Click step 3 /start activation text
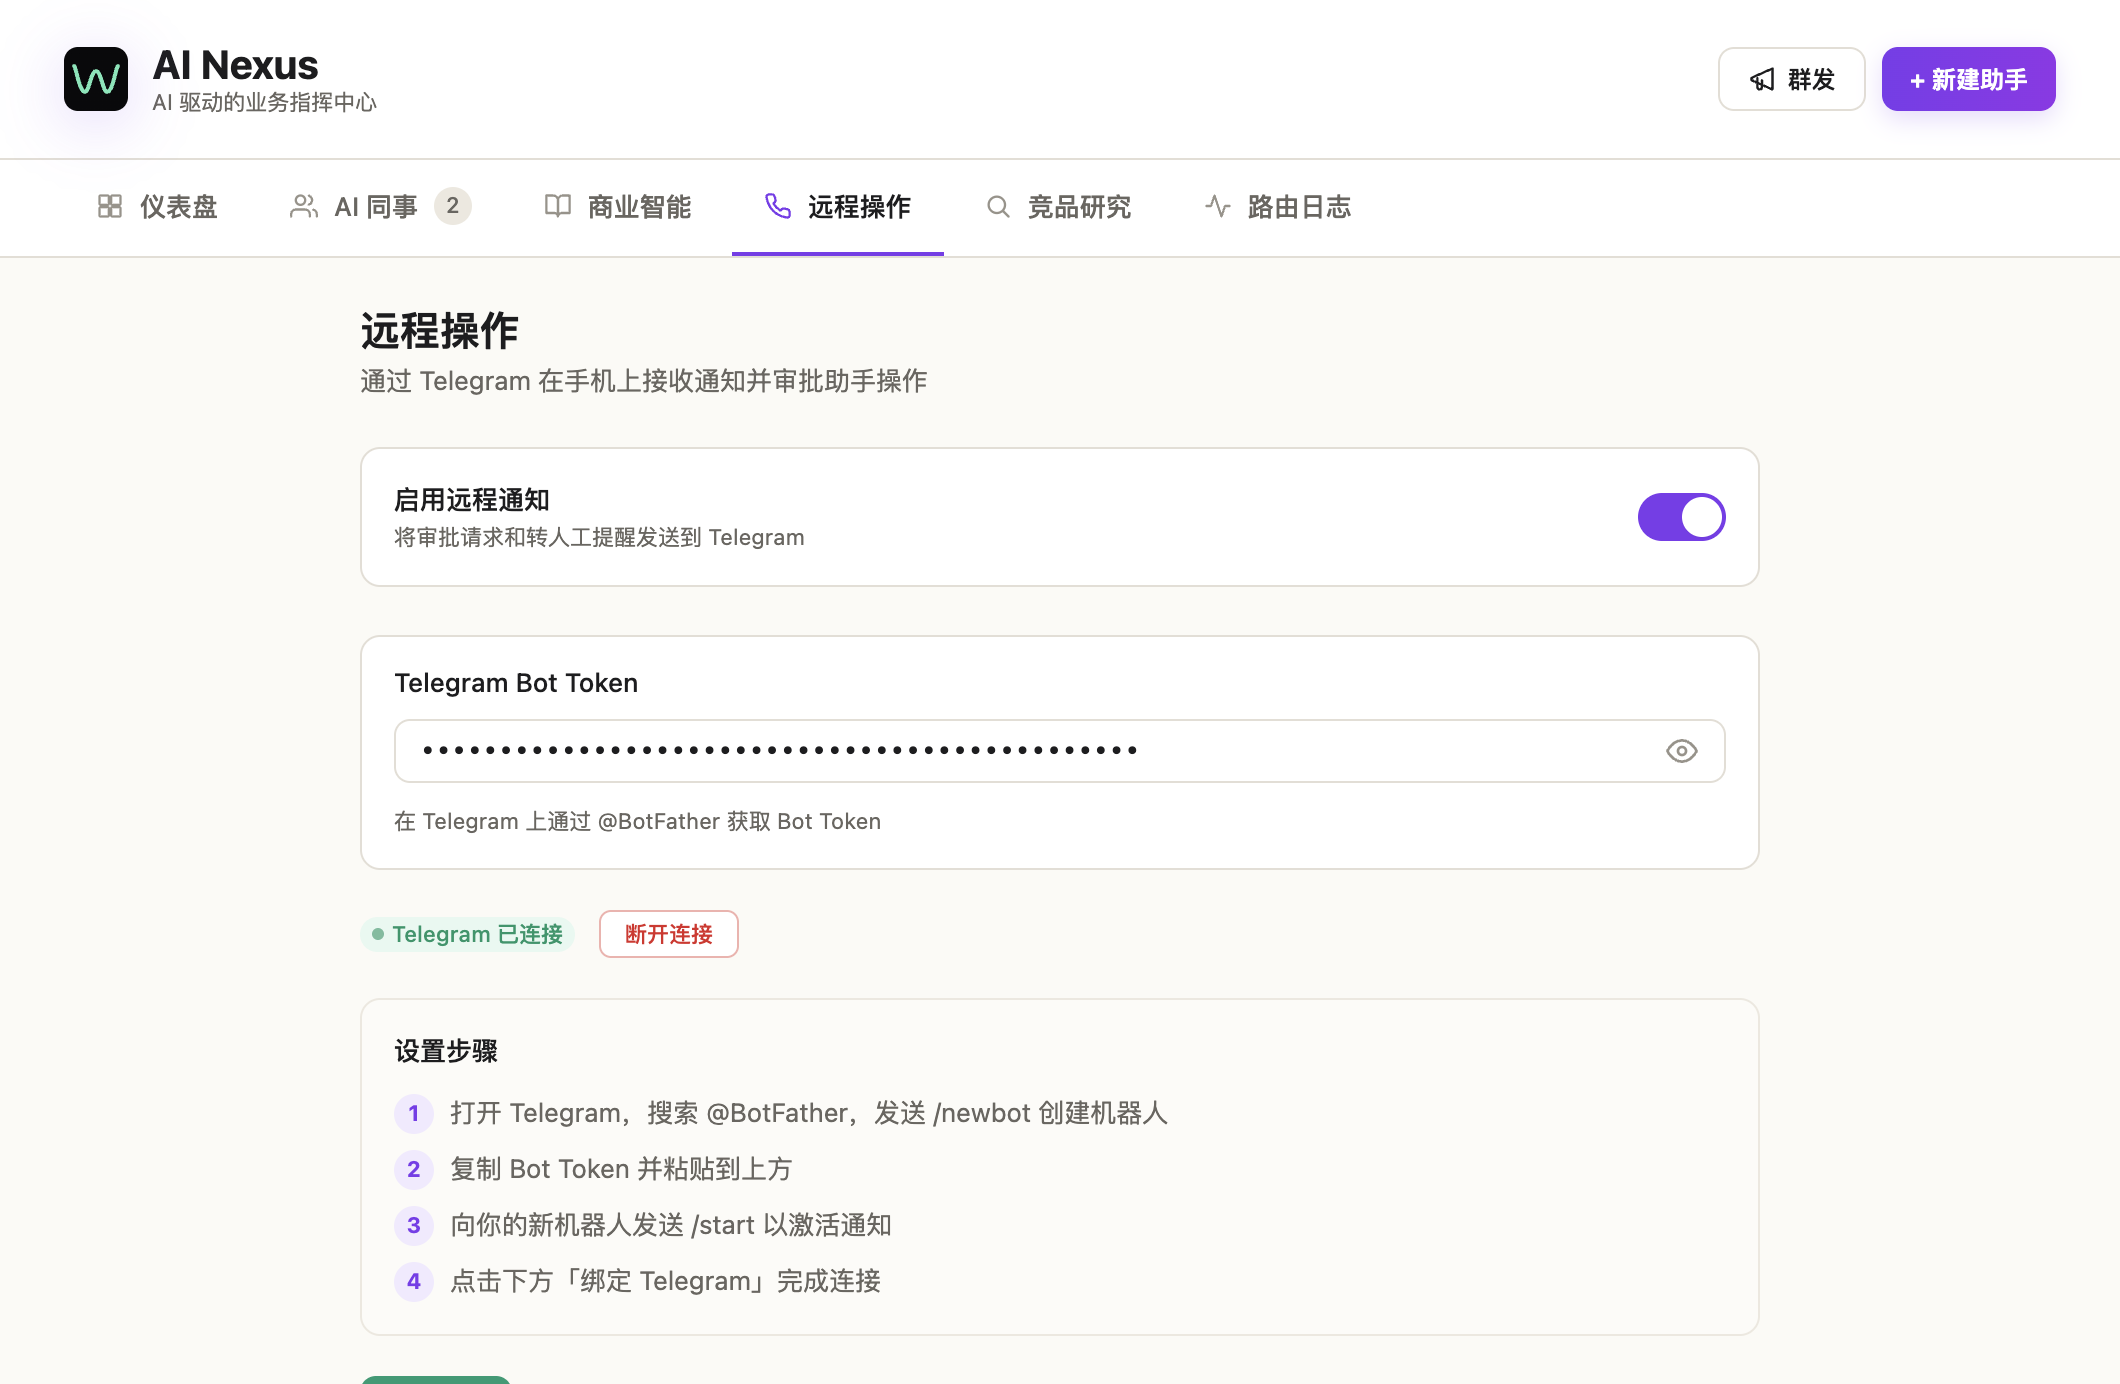This screenshot has width=2120, height=1384. point(671,1225)
